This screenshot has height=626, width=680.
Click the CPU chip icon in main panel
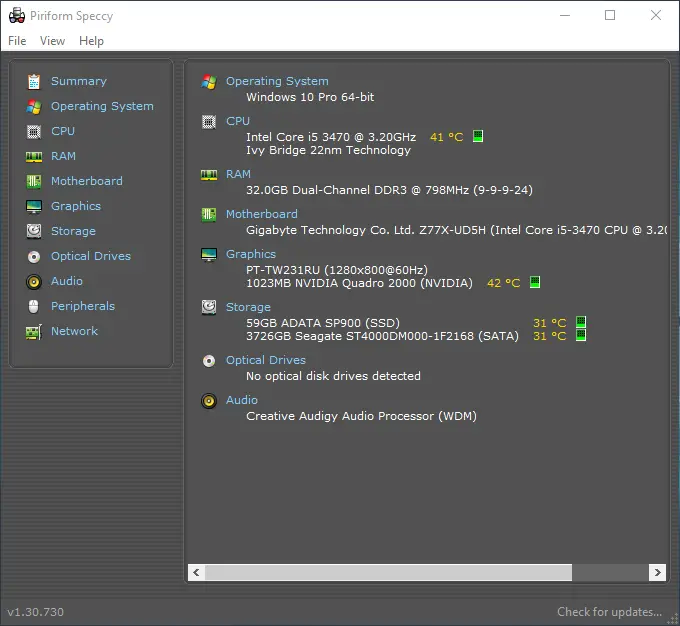(x=209, y=122)
